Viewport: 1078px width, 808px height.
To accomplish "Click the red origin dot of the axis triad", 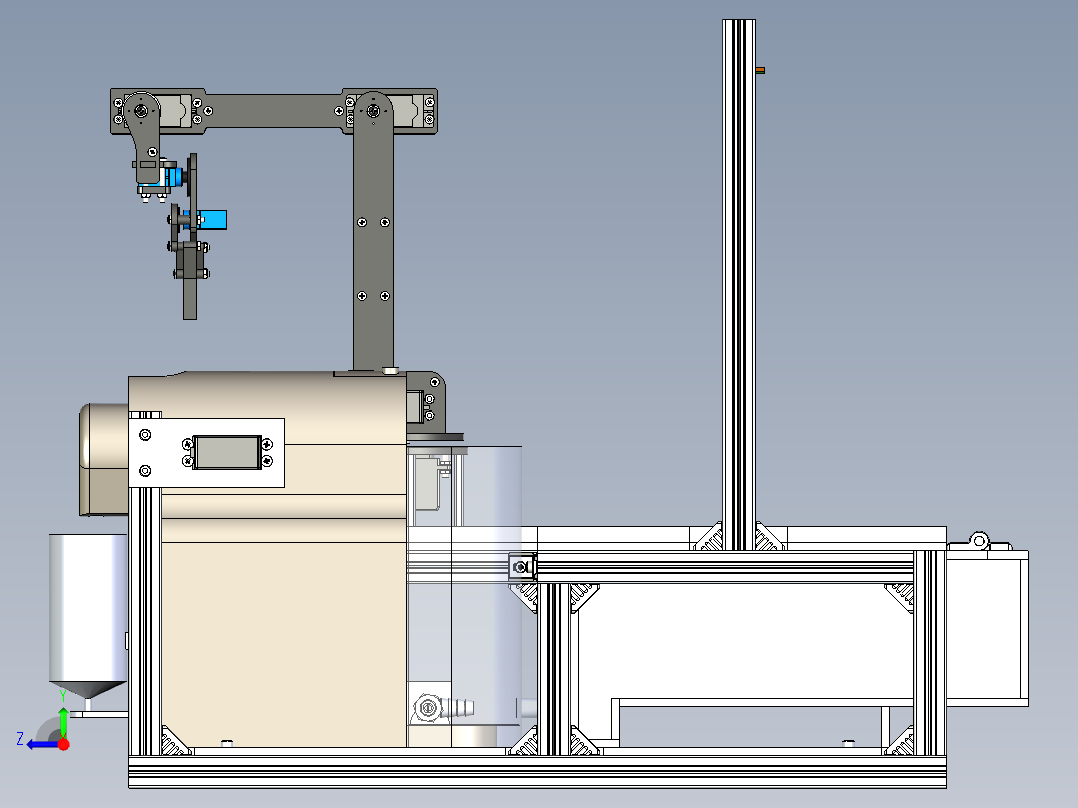I will [64, 744].
